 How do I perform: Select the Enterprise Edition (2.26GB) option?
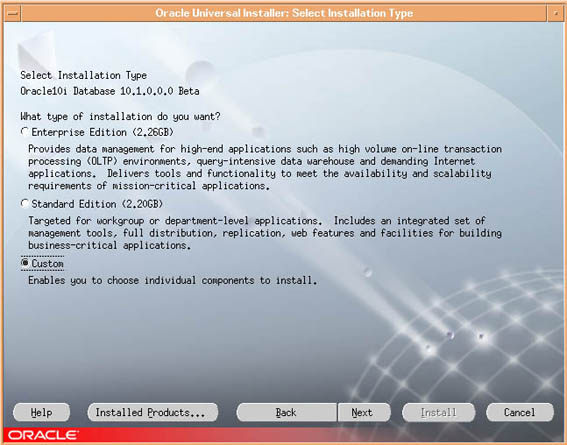(x=25, y=132)
